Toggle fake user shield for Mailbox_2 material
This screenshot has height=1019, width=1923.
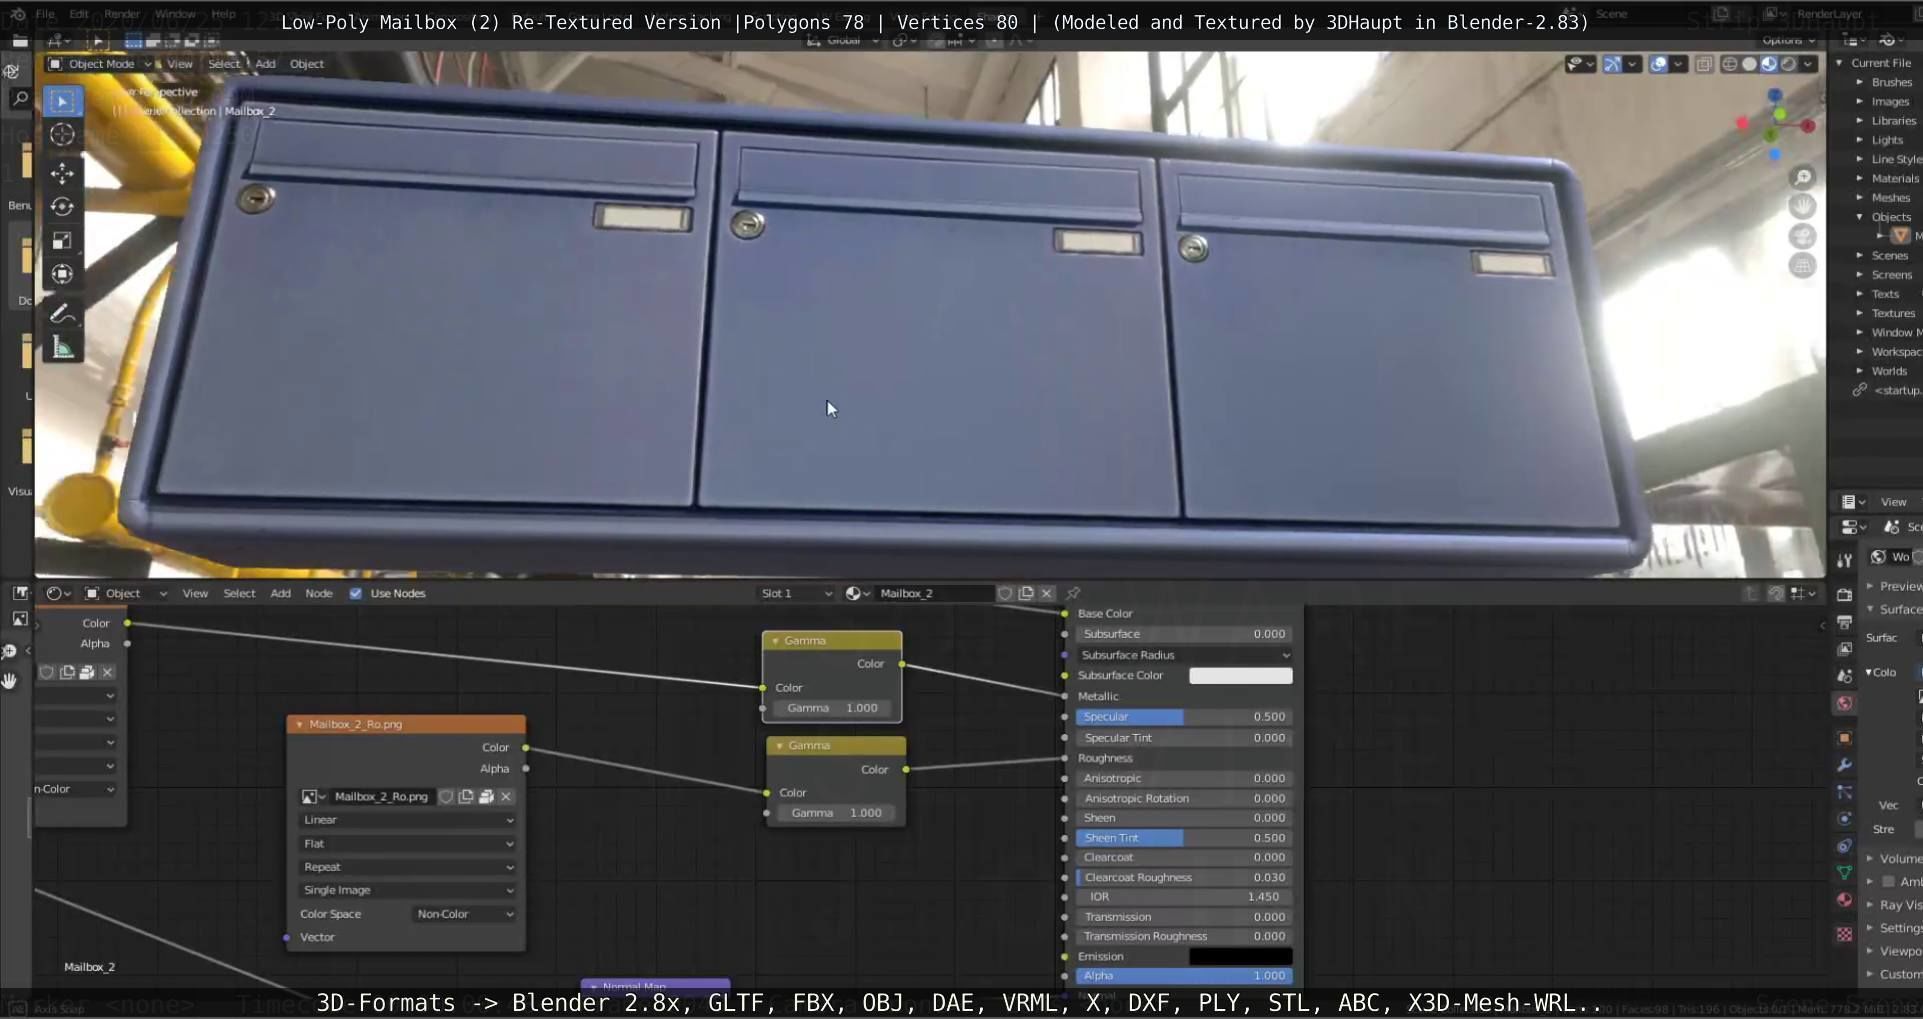(x=1005, y=593)
